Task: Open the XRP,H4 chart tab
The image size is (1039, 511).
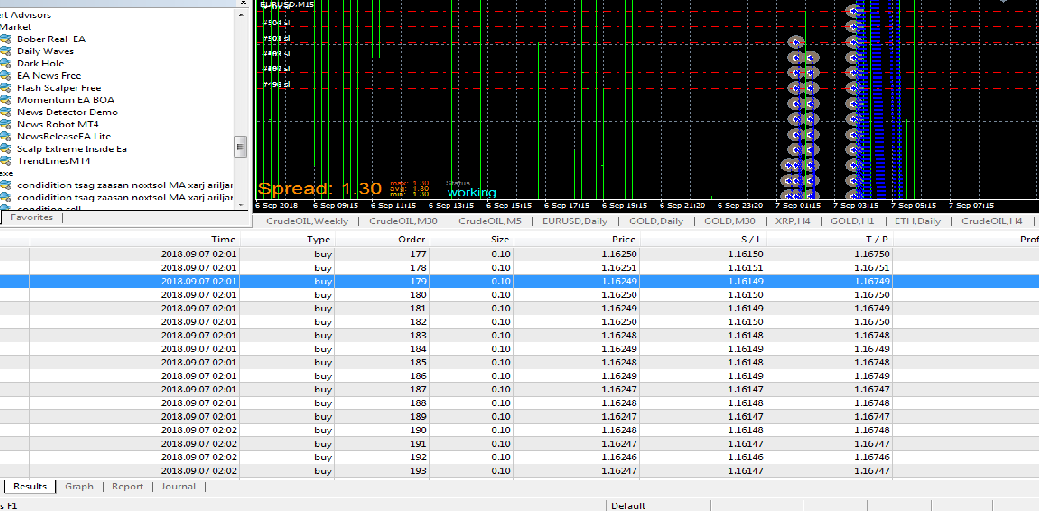Action: tap(793, 221)
